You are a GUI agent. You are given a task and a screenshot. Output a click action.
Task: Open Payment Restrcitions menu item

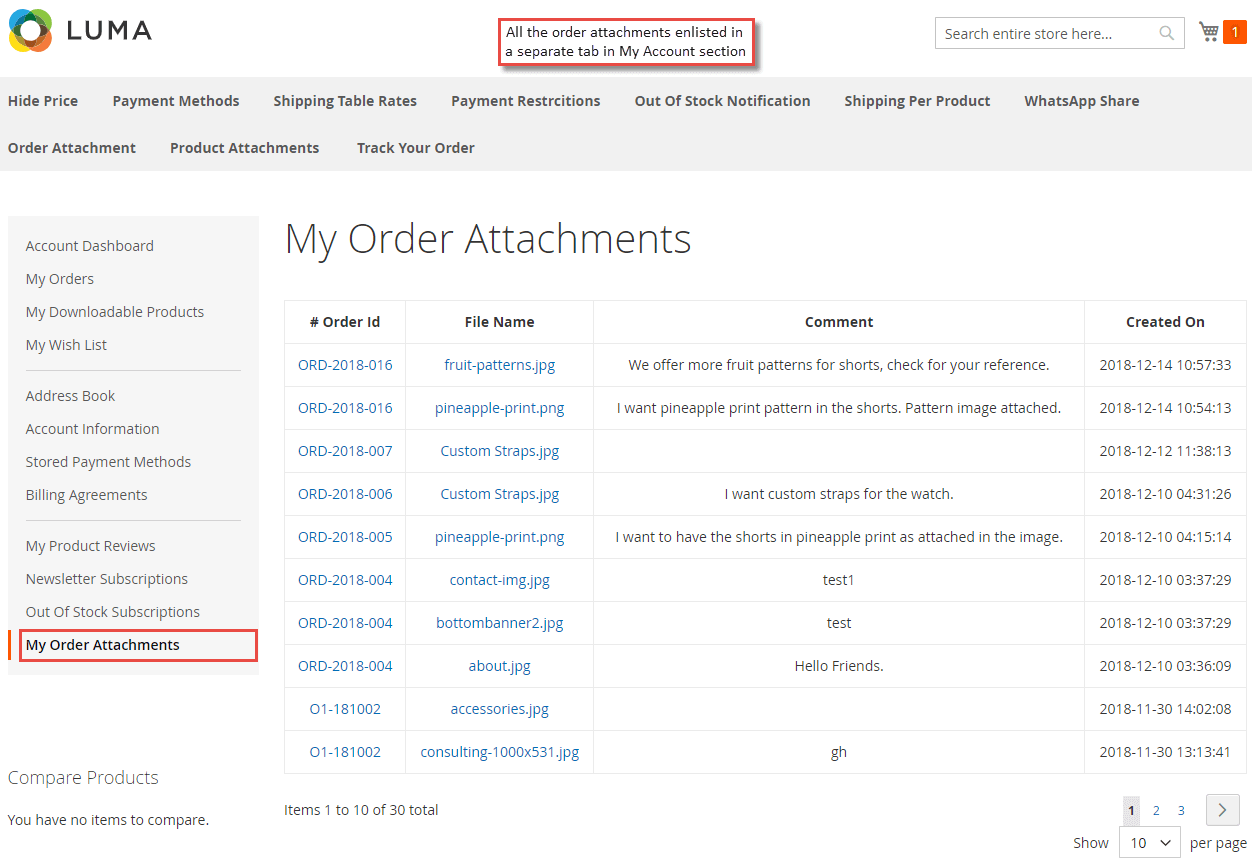(x=526, y=101)
